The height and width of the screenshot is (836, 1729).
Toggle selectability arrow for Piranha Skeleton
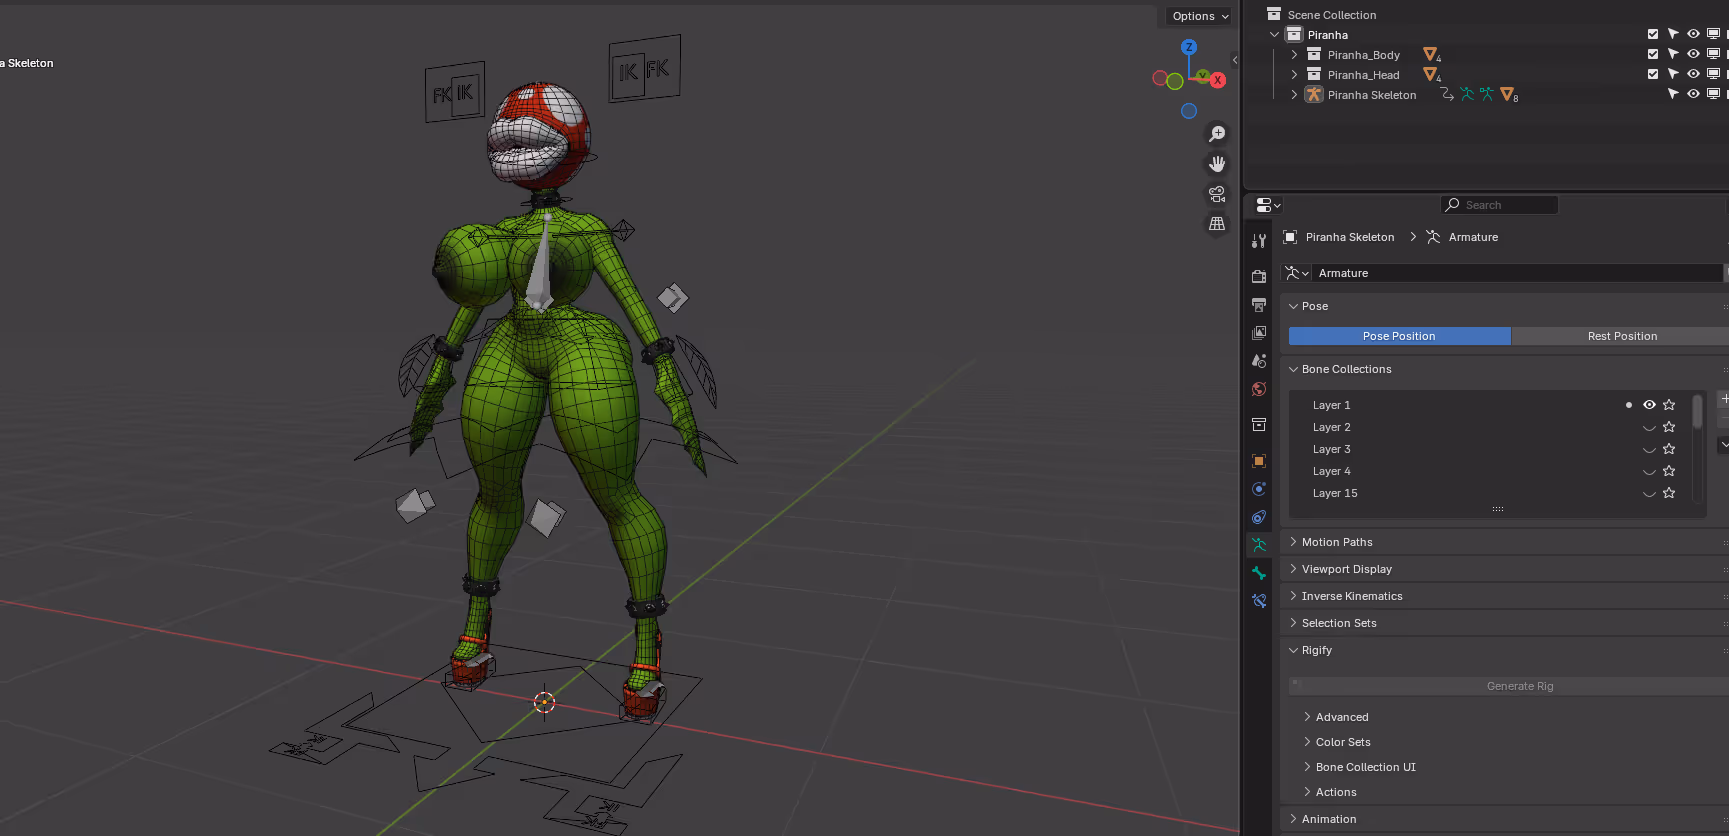(x=1673, y=94)
